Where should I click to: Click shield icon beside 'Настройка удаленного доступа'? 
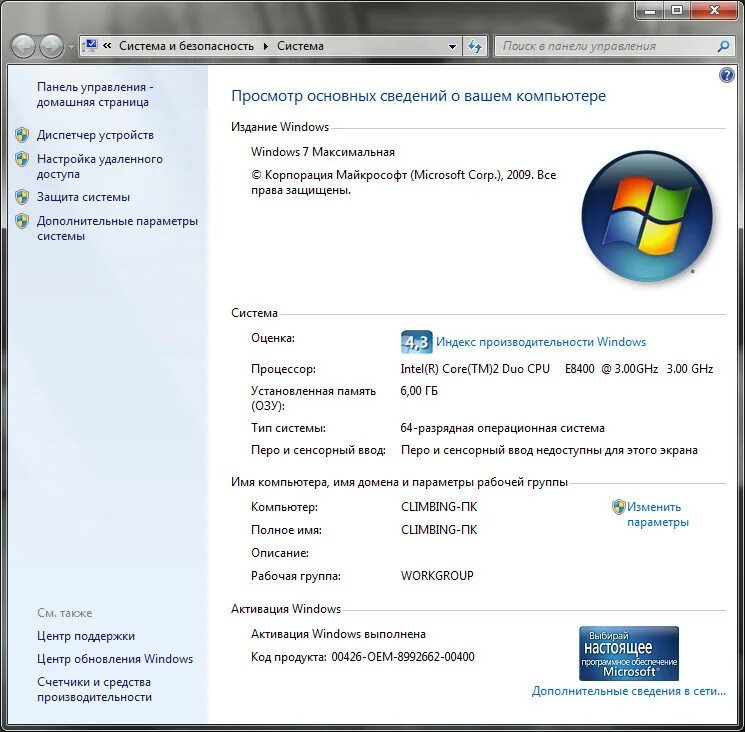tap(22, 159)
